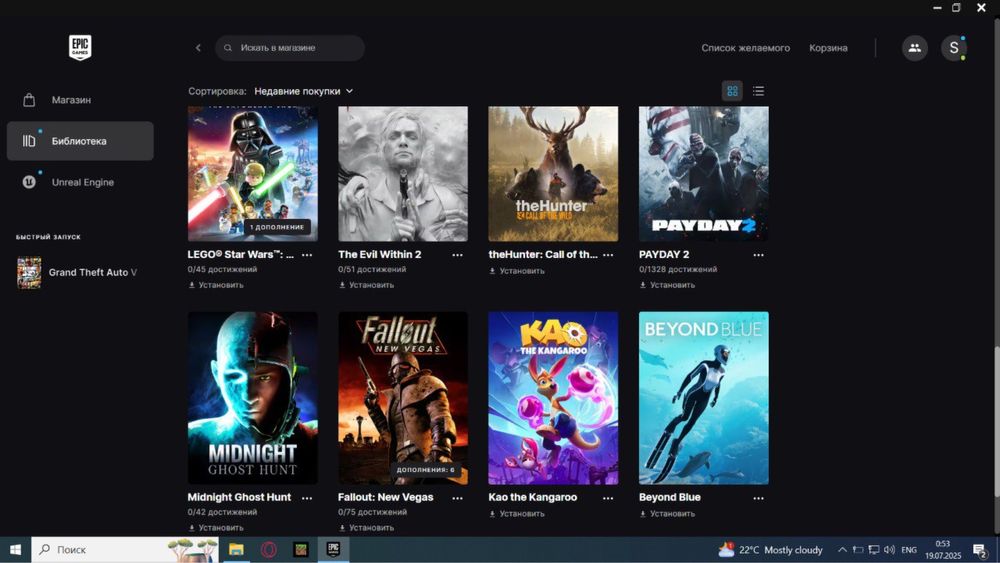This screenshot has width=1000, height=563.
Task: Open theHunter three-dot options menu
Action: pos(608,255)
